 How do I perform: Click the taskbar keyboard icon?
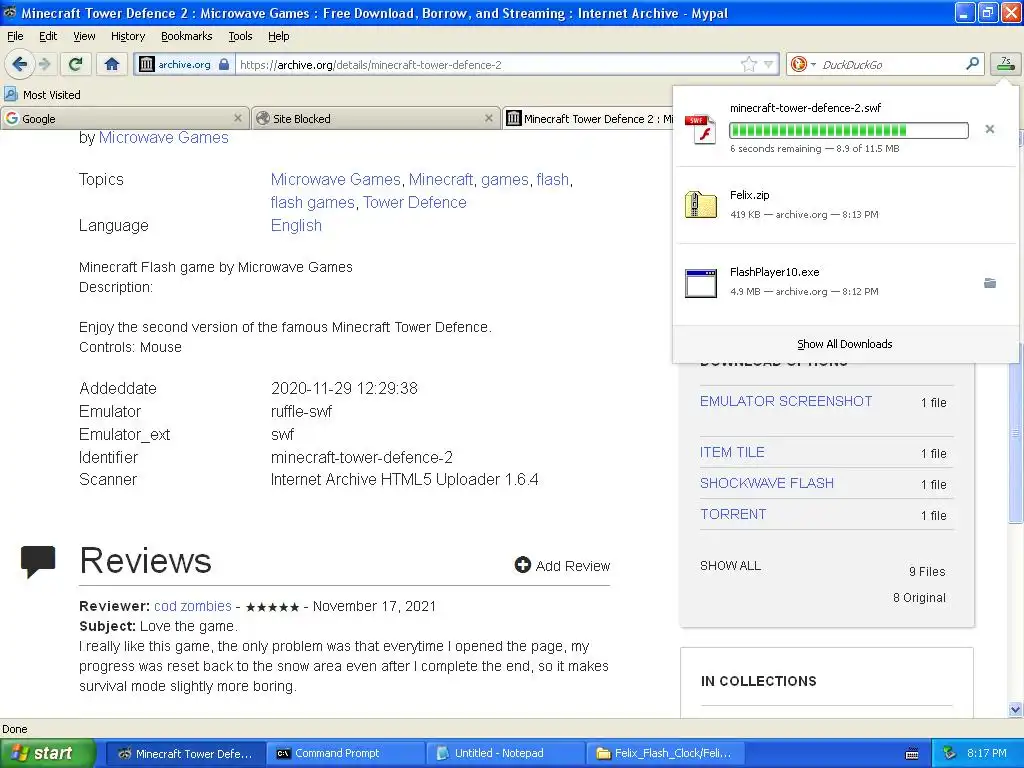pyautogui.click(x=912, y=754)
